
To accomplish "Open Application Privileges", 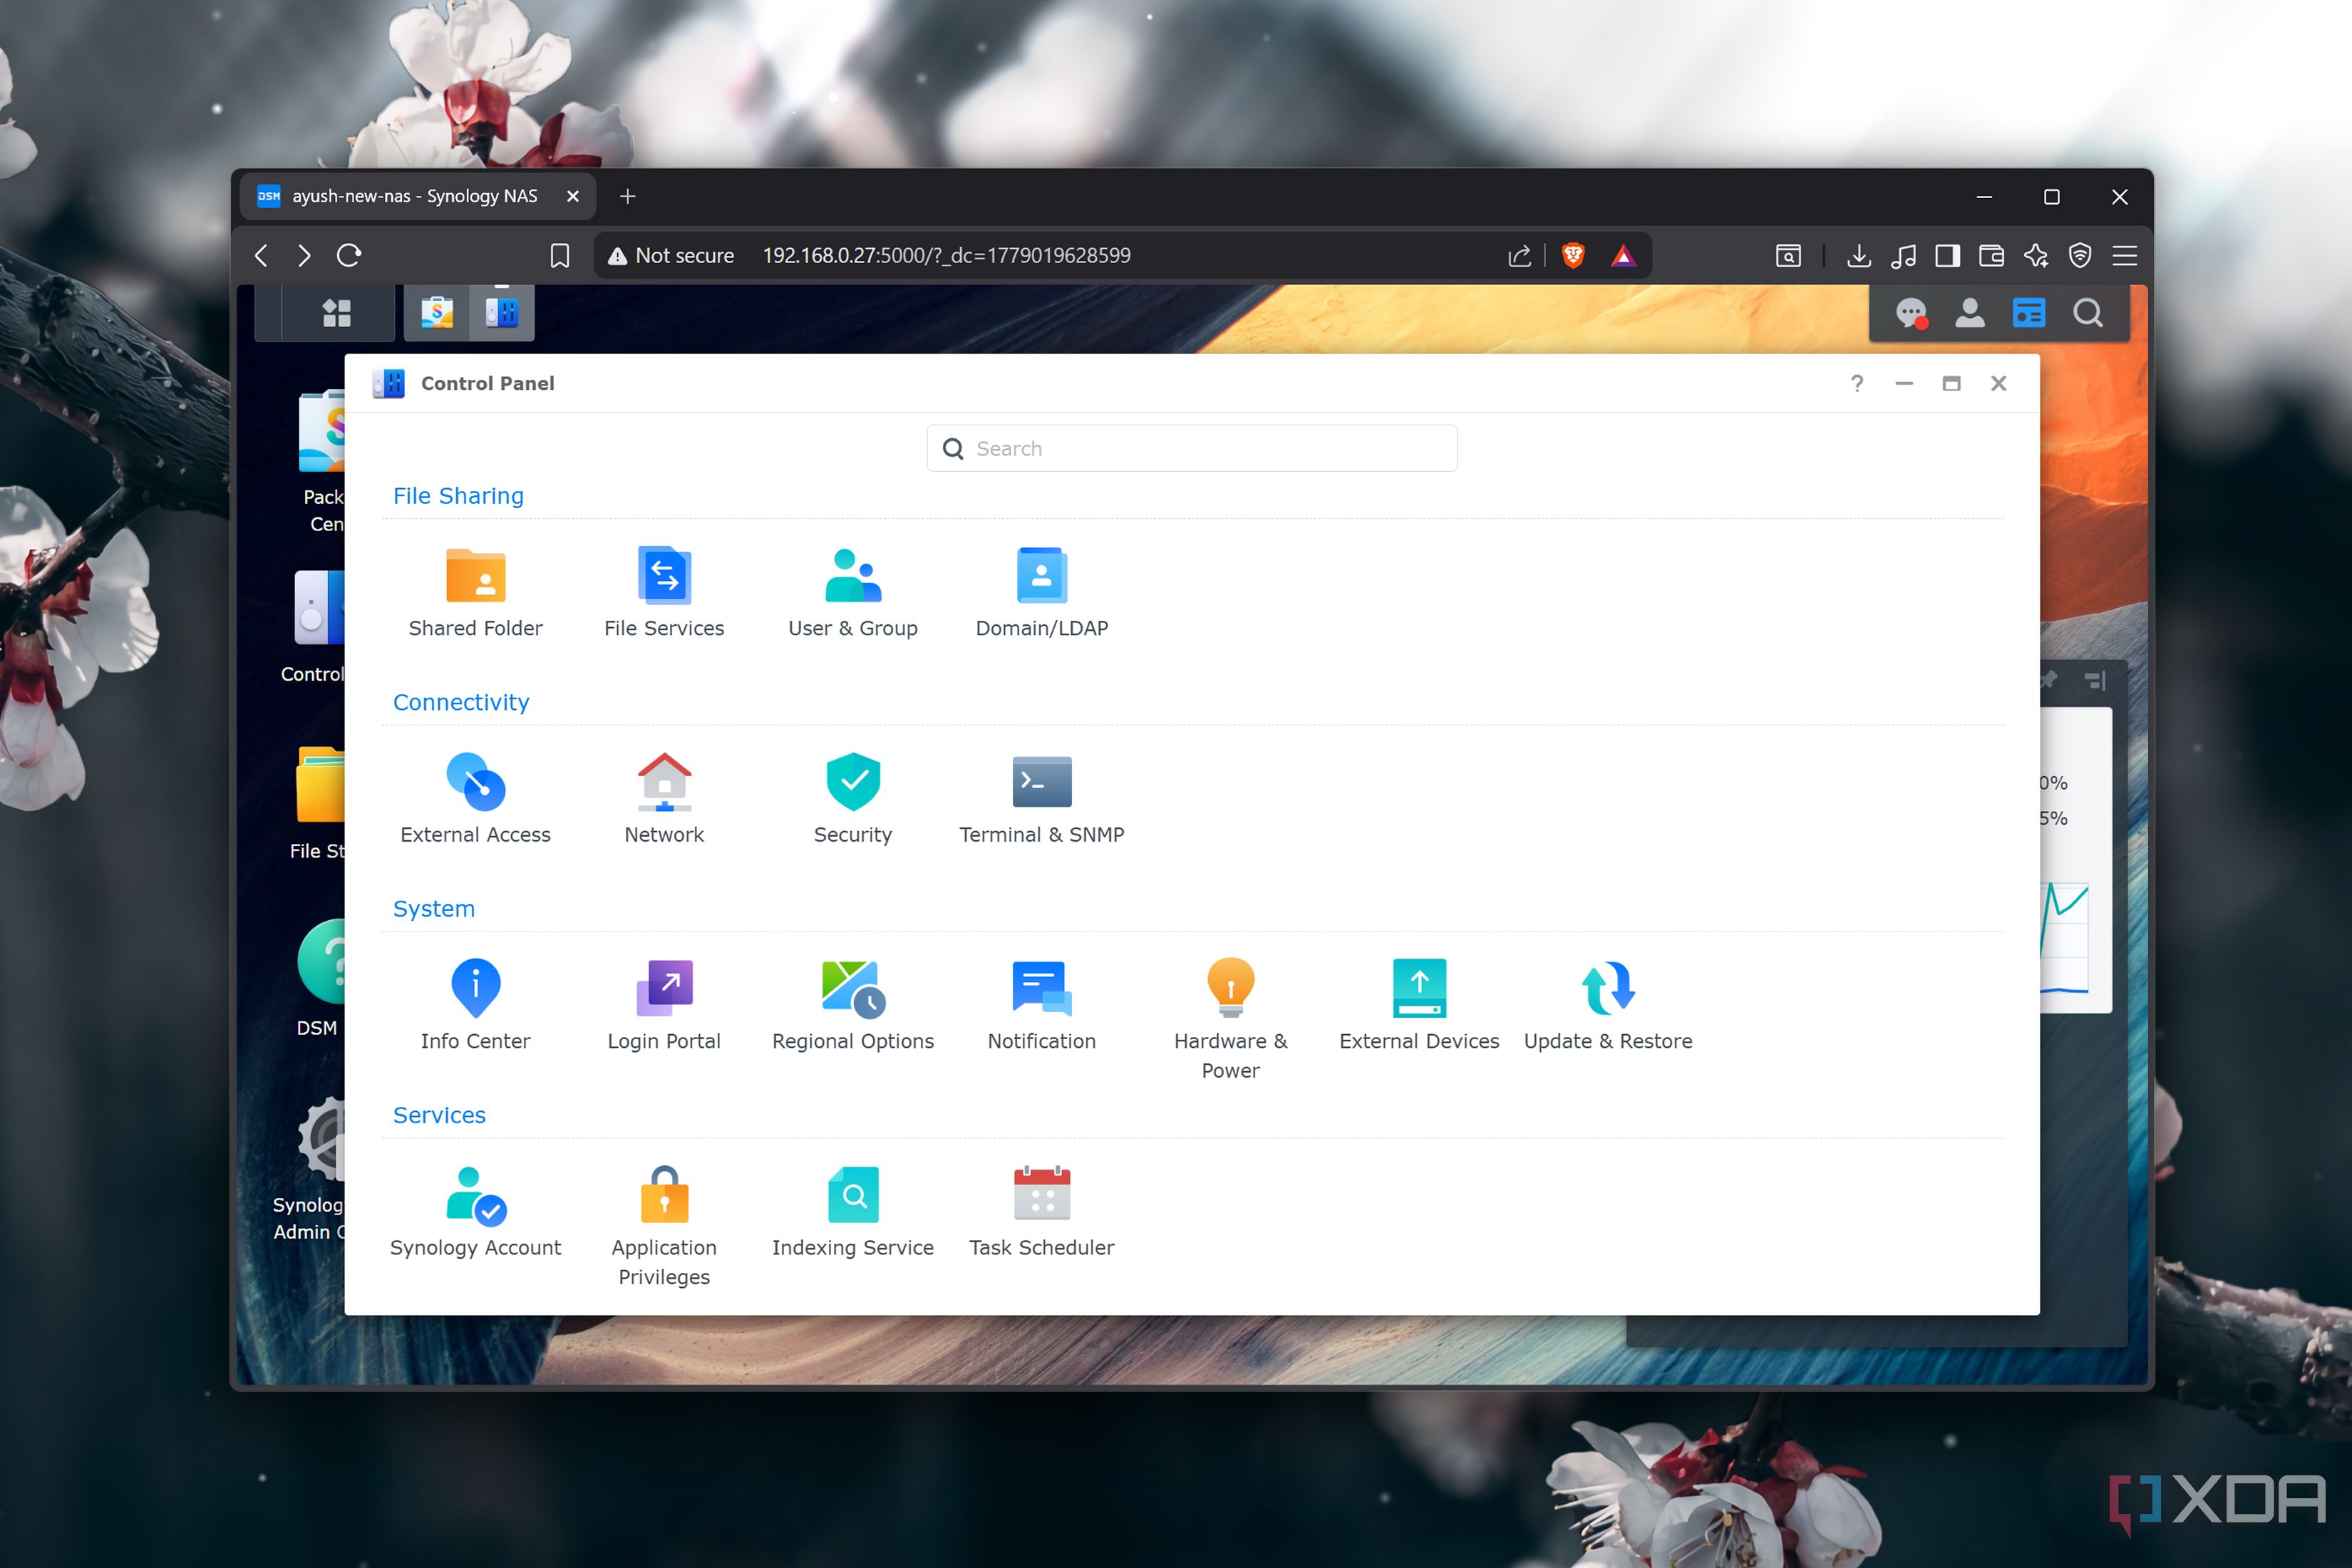I will [664, 1226].
